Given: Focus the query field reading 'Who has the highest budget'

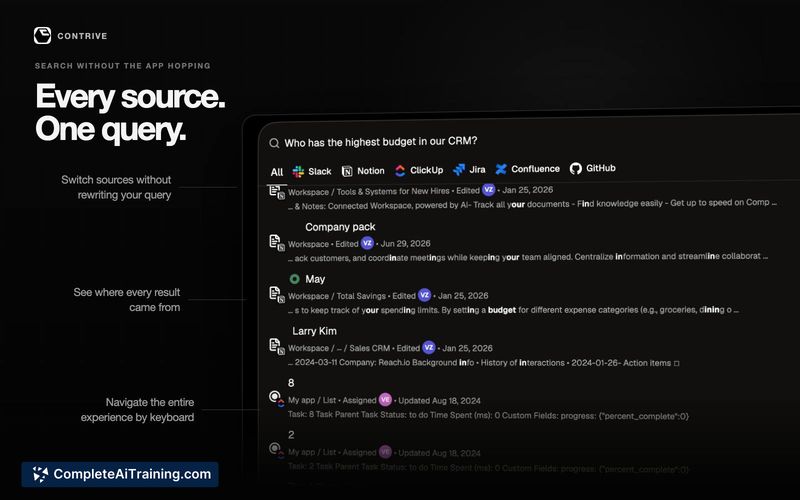Looking at the screenshot, I should click(x=381, y=142).
